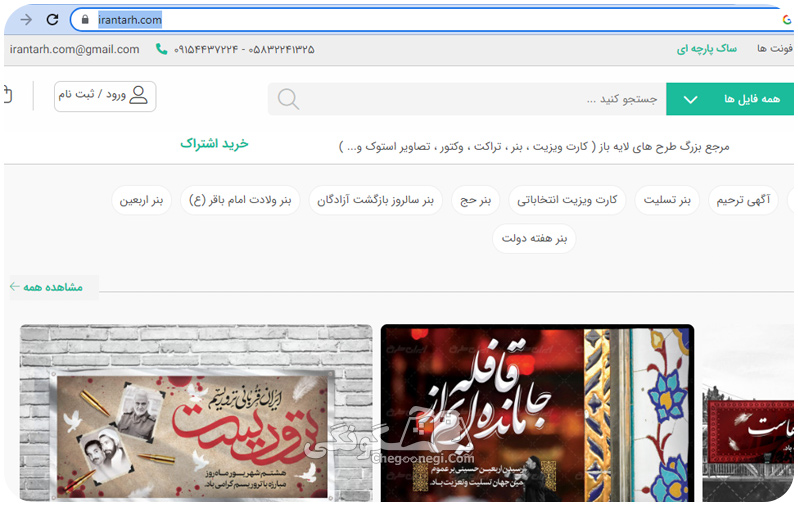Open the Arbaeen dark banner thumbnail
Image resolution: width=798 pixels, height=508 pixels.
point(537,413)
